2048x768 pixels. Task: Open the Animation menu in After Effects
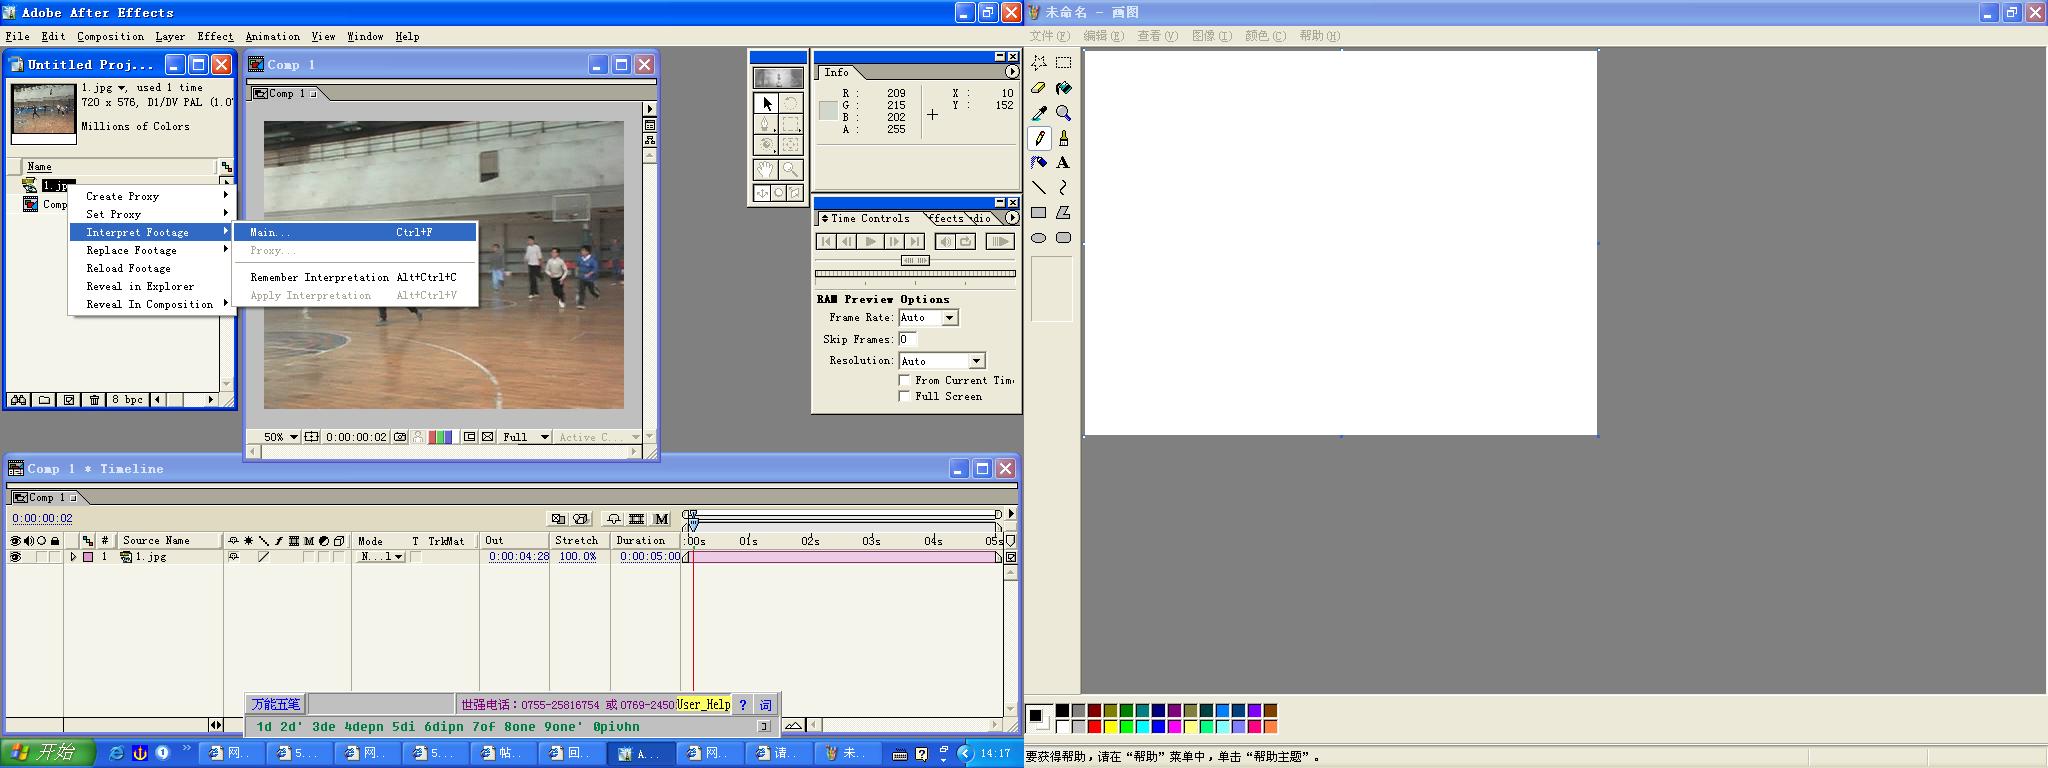(x=273, y=36)
